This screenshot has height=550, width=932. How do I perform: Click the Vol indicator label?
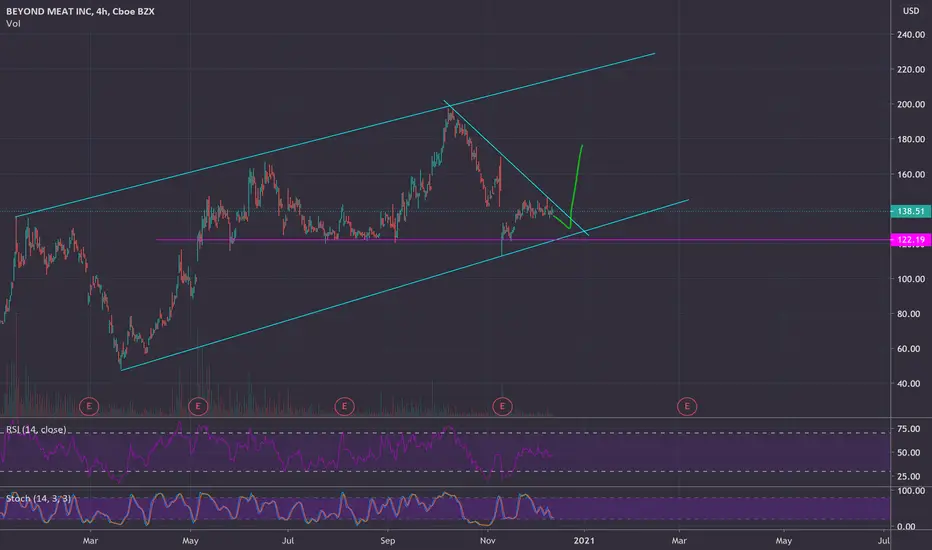pyautogui.click(x=13, y=24)
